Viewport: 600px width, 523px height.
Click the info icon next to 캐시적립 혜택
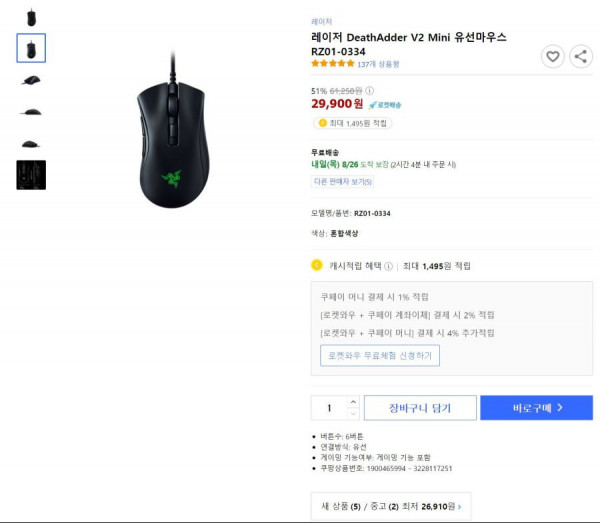(x=388, y=266)
